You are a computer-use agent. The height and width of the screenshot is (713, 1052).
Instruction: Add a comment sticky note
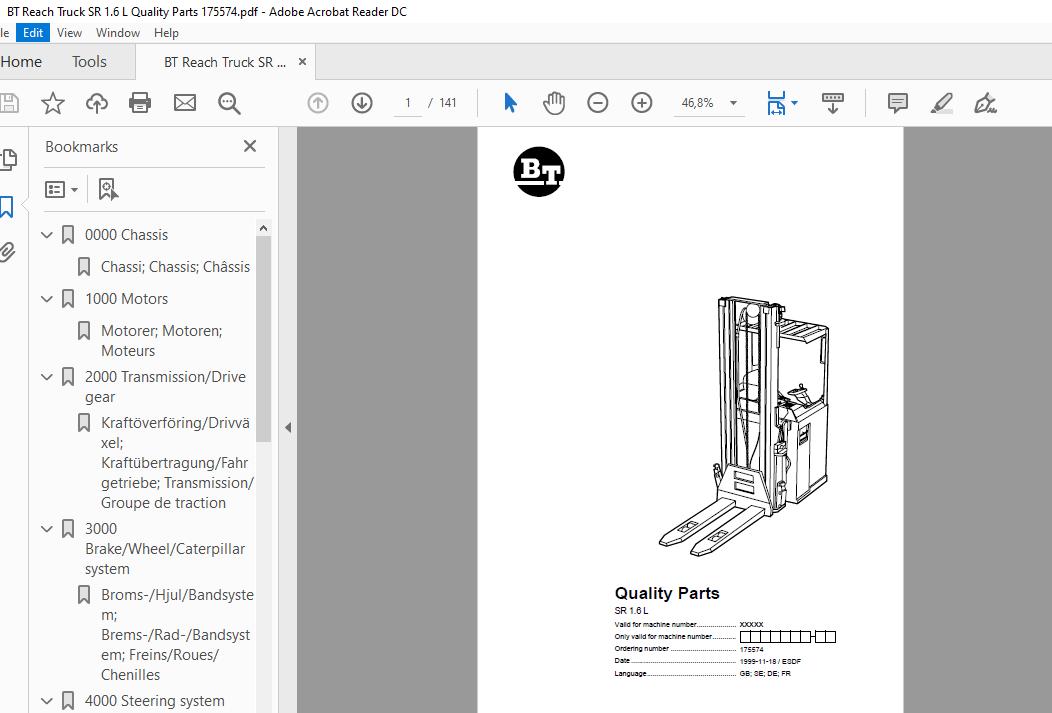[x=897, y=103]
